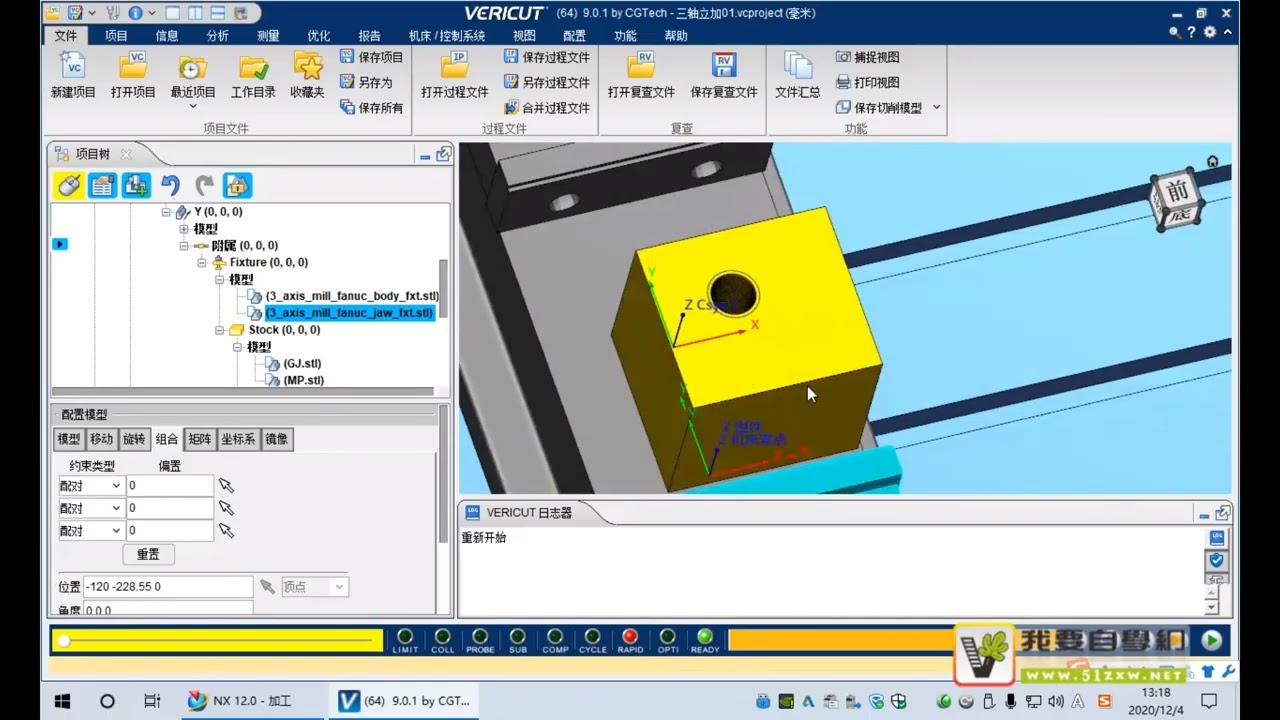Click the lock icon in project tree toolbar
The height and width of the screenshot is (720, 1280).
tap(237, 185)
